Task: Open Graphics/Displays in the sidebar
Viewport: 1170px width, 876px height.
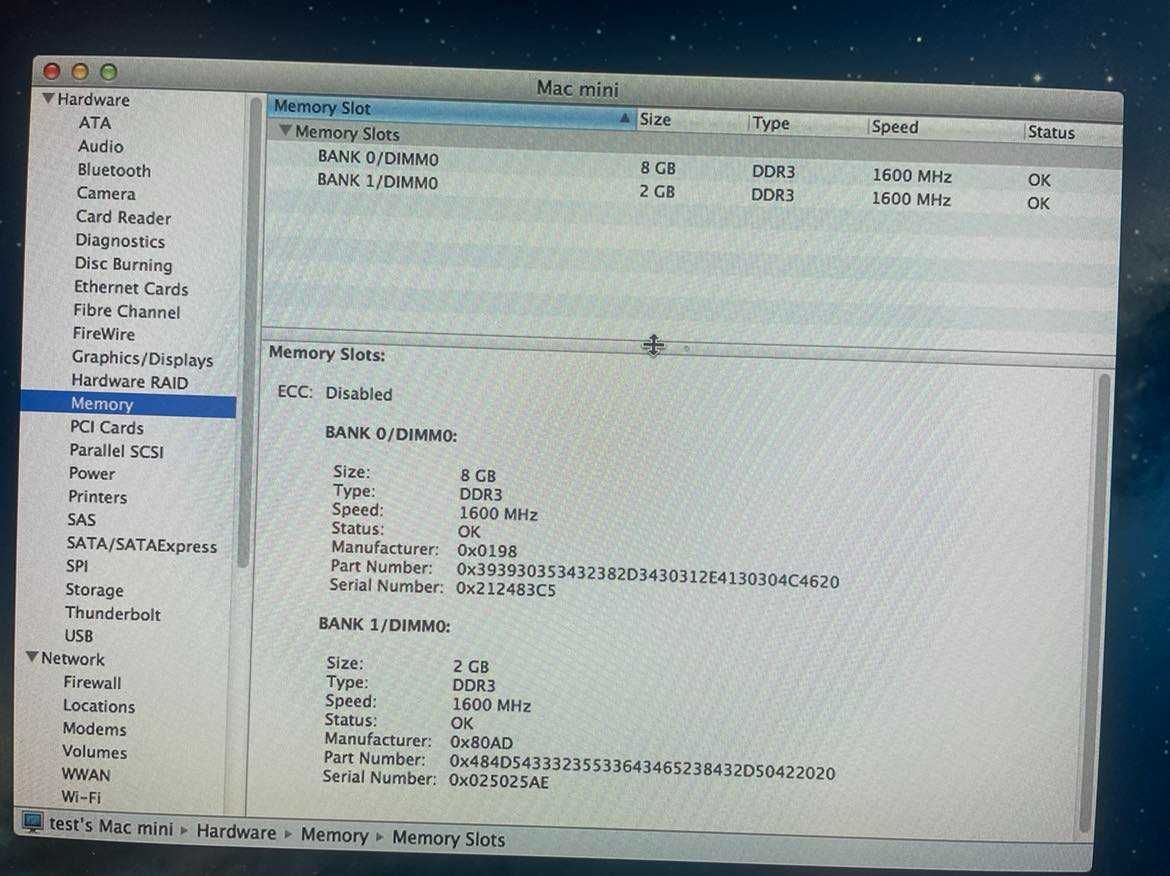Action: click(143, 358)
